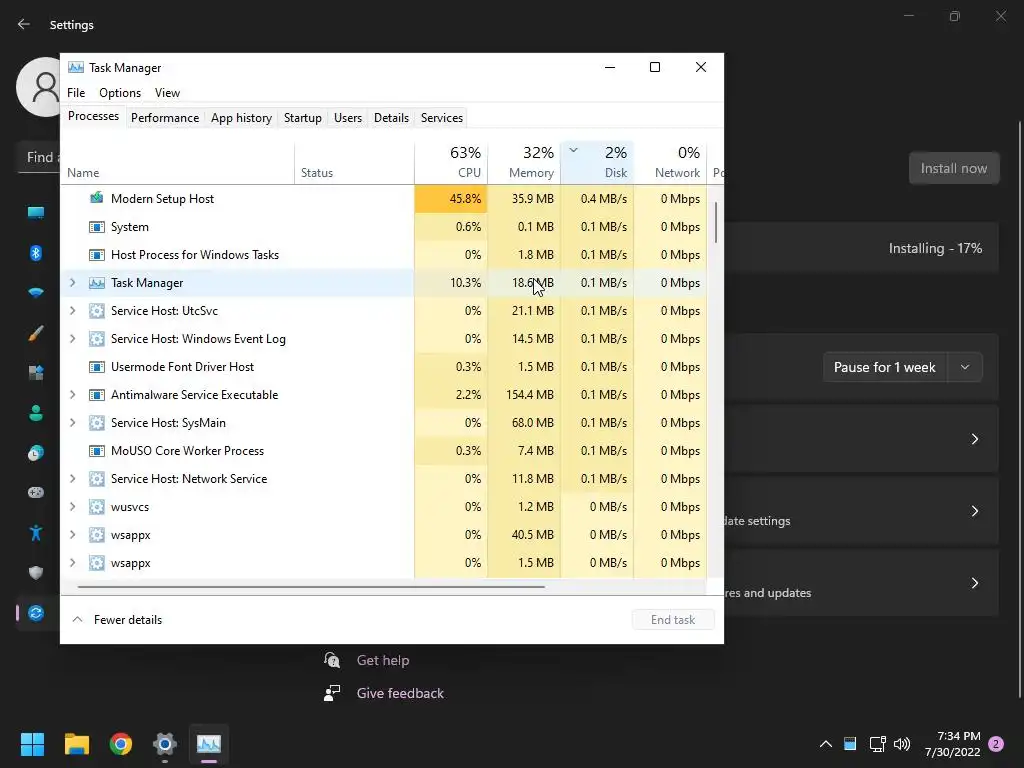Sort processes by Name column header
Image resolution: width=1024 pixels, height=768 pixels.
pos(178,162)
